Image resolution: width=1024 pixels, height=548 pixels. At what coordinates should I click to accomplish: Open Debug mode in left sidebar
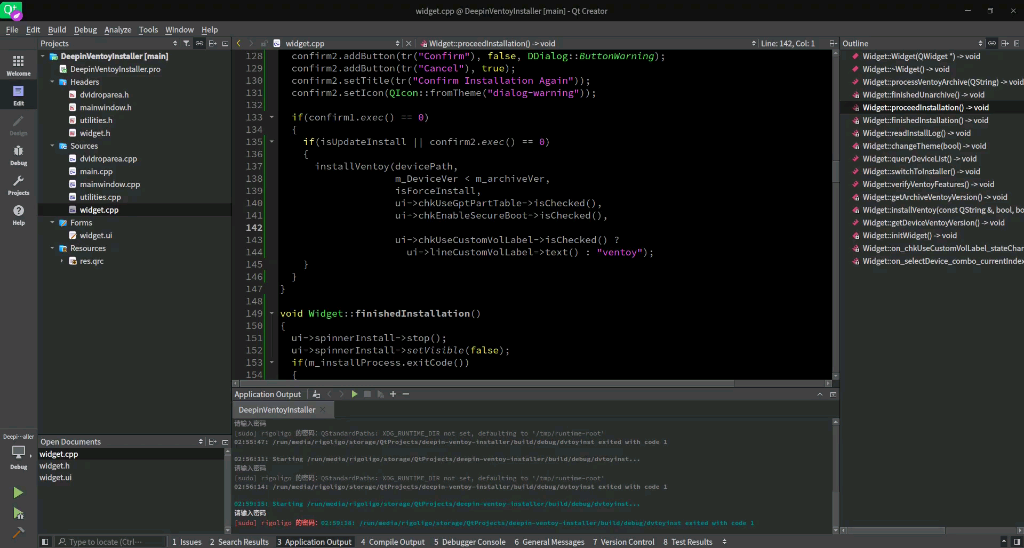pyautogui.click(x=18, y=155)
